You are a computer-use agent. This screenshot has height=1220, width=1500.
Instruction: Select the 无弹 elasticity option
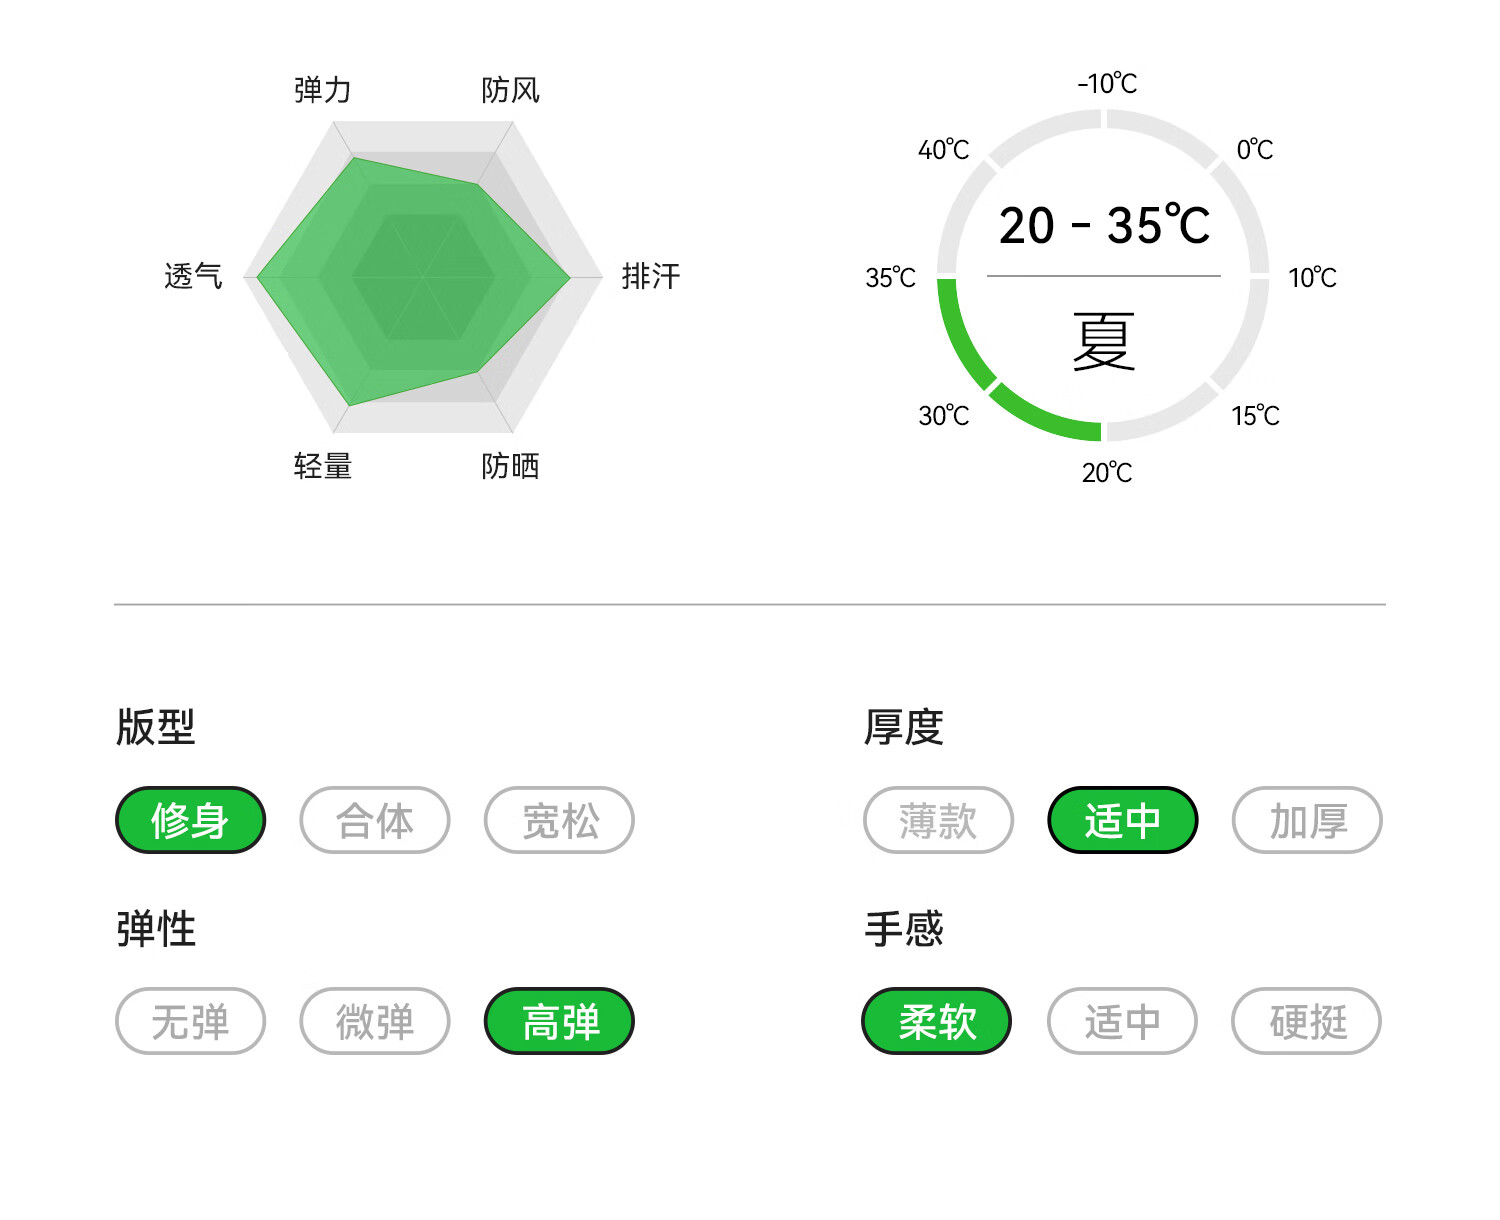[x=191, y=1022]
